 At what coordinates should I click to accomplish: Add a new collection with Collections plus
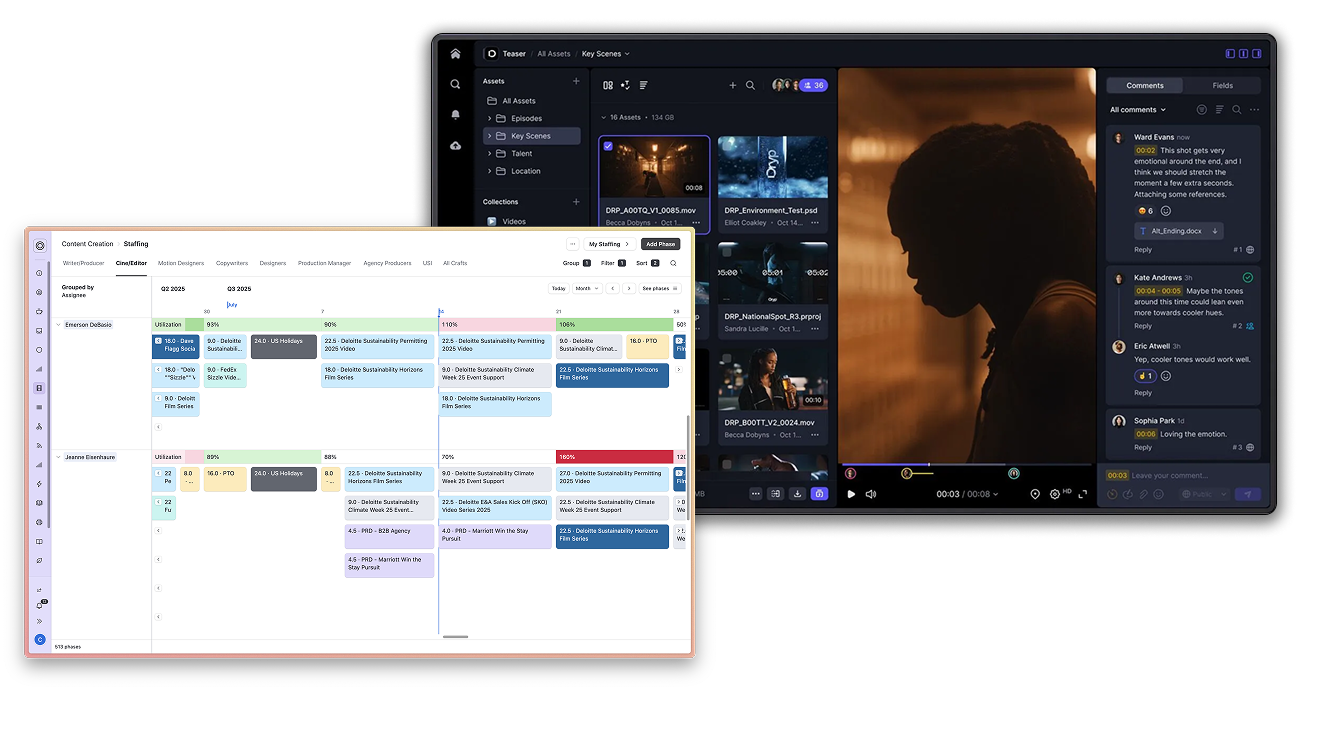point(576,202)
